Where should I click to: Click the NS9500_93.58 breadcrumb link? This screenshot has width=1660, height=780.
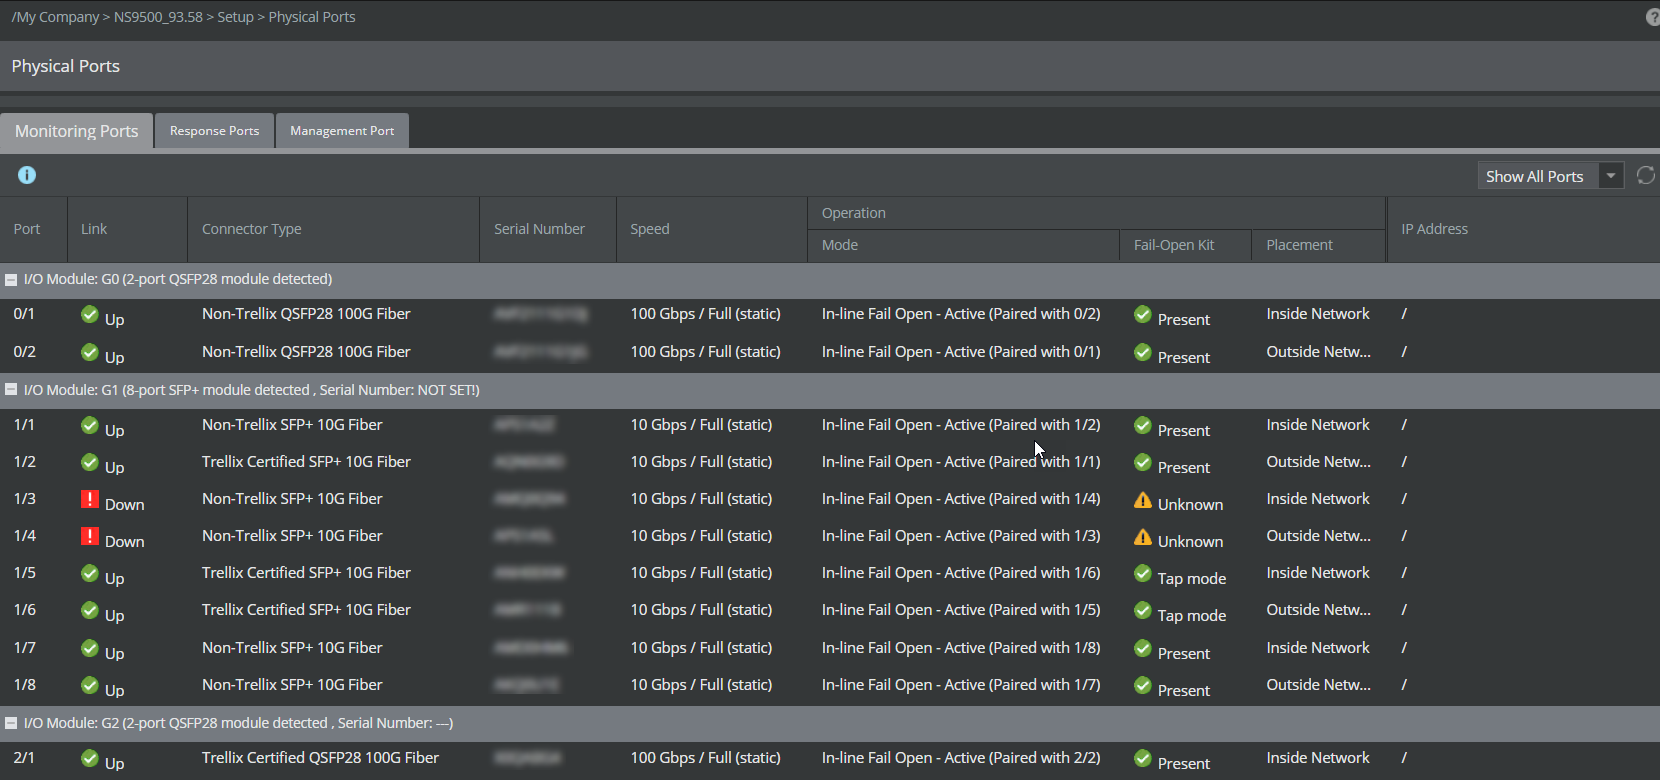click(x=158, y=17)
